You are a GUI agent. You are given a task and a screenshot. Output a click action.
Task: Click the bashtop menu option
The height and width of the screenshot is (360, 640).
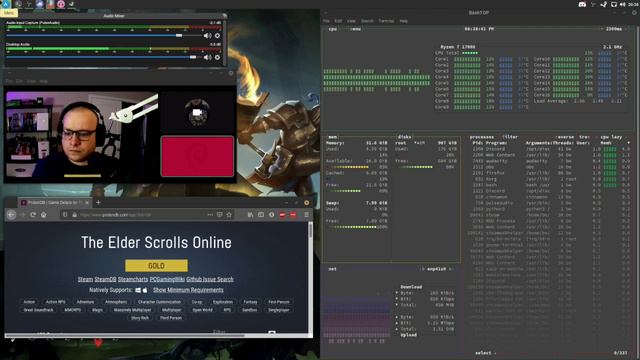356,29
